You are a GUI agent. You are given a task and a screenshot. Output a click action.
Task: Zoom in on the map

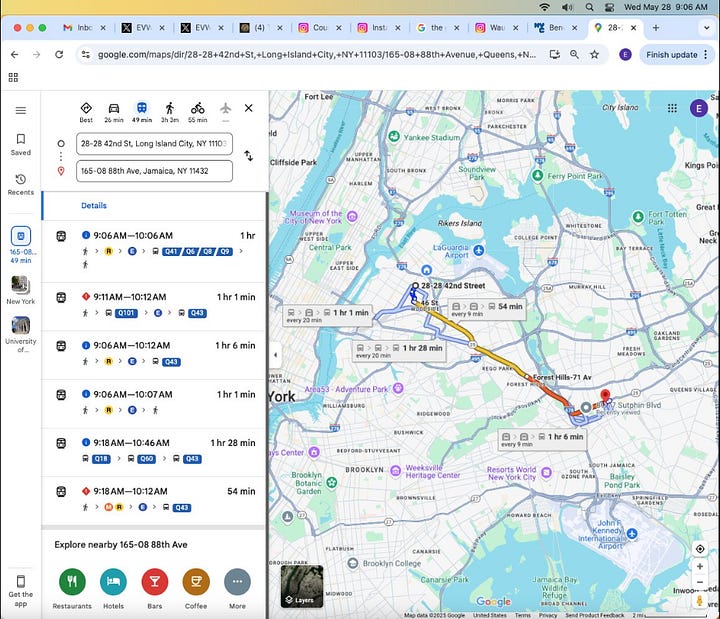pos(700,566)
